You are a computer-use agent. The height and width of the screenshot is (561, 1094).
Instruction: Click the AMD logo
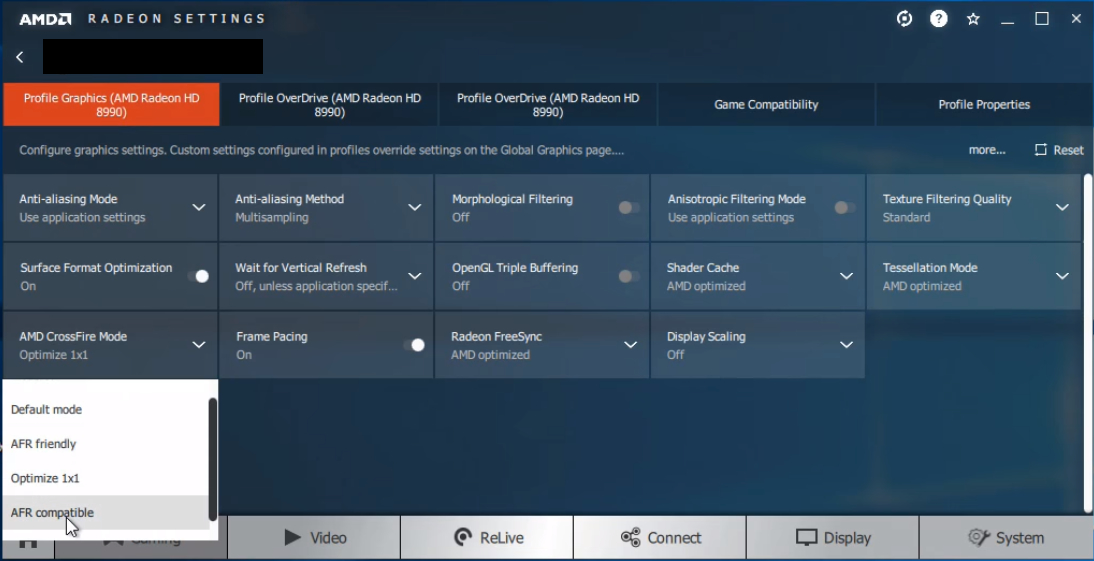coord(45,19)
